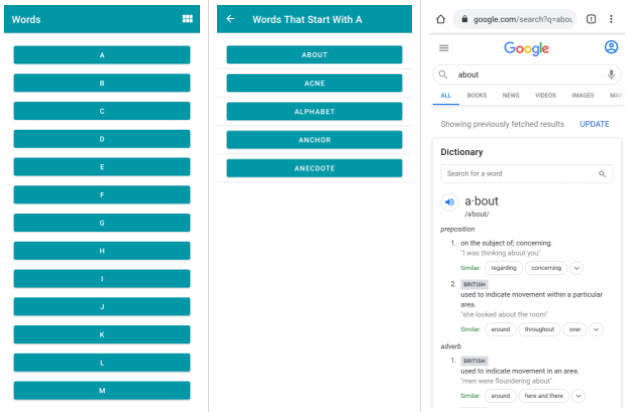Expand more synonyms after 'concerning'
Image resolution: width=631 pixels, height=412 pixels.
pos(577,268)
